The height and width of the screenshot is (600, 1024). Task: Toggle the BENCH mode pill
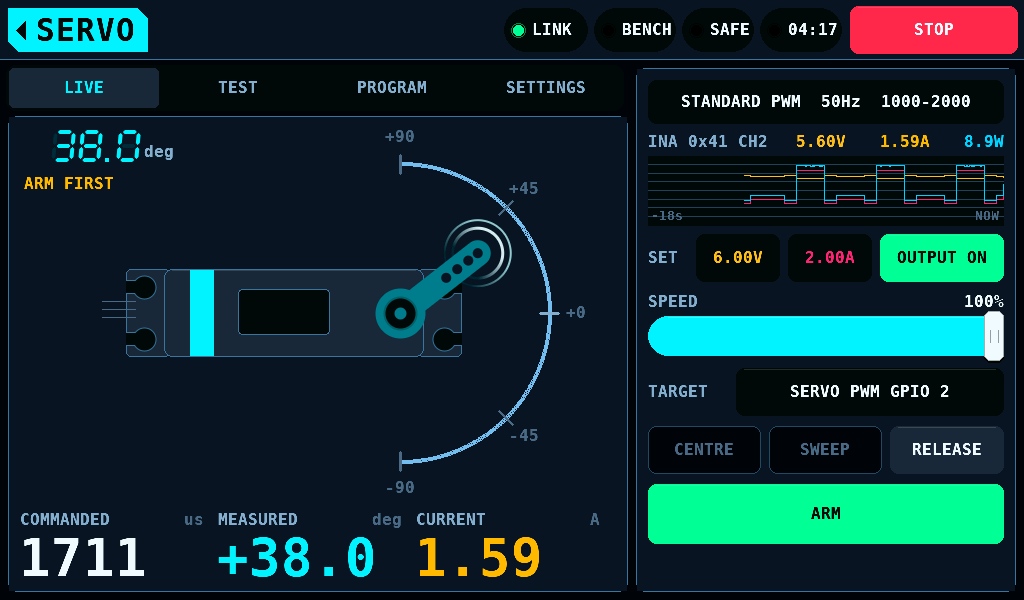(636, 30)
